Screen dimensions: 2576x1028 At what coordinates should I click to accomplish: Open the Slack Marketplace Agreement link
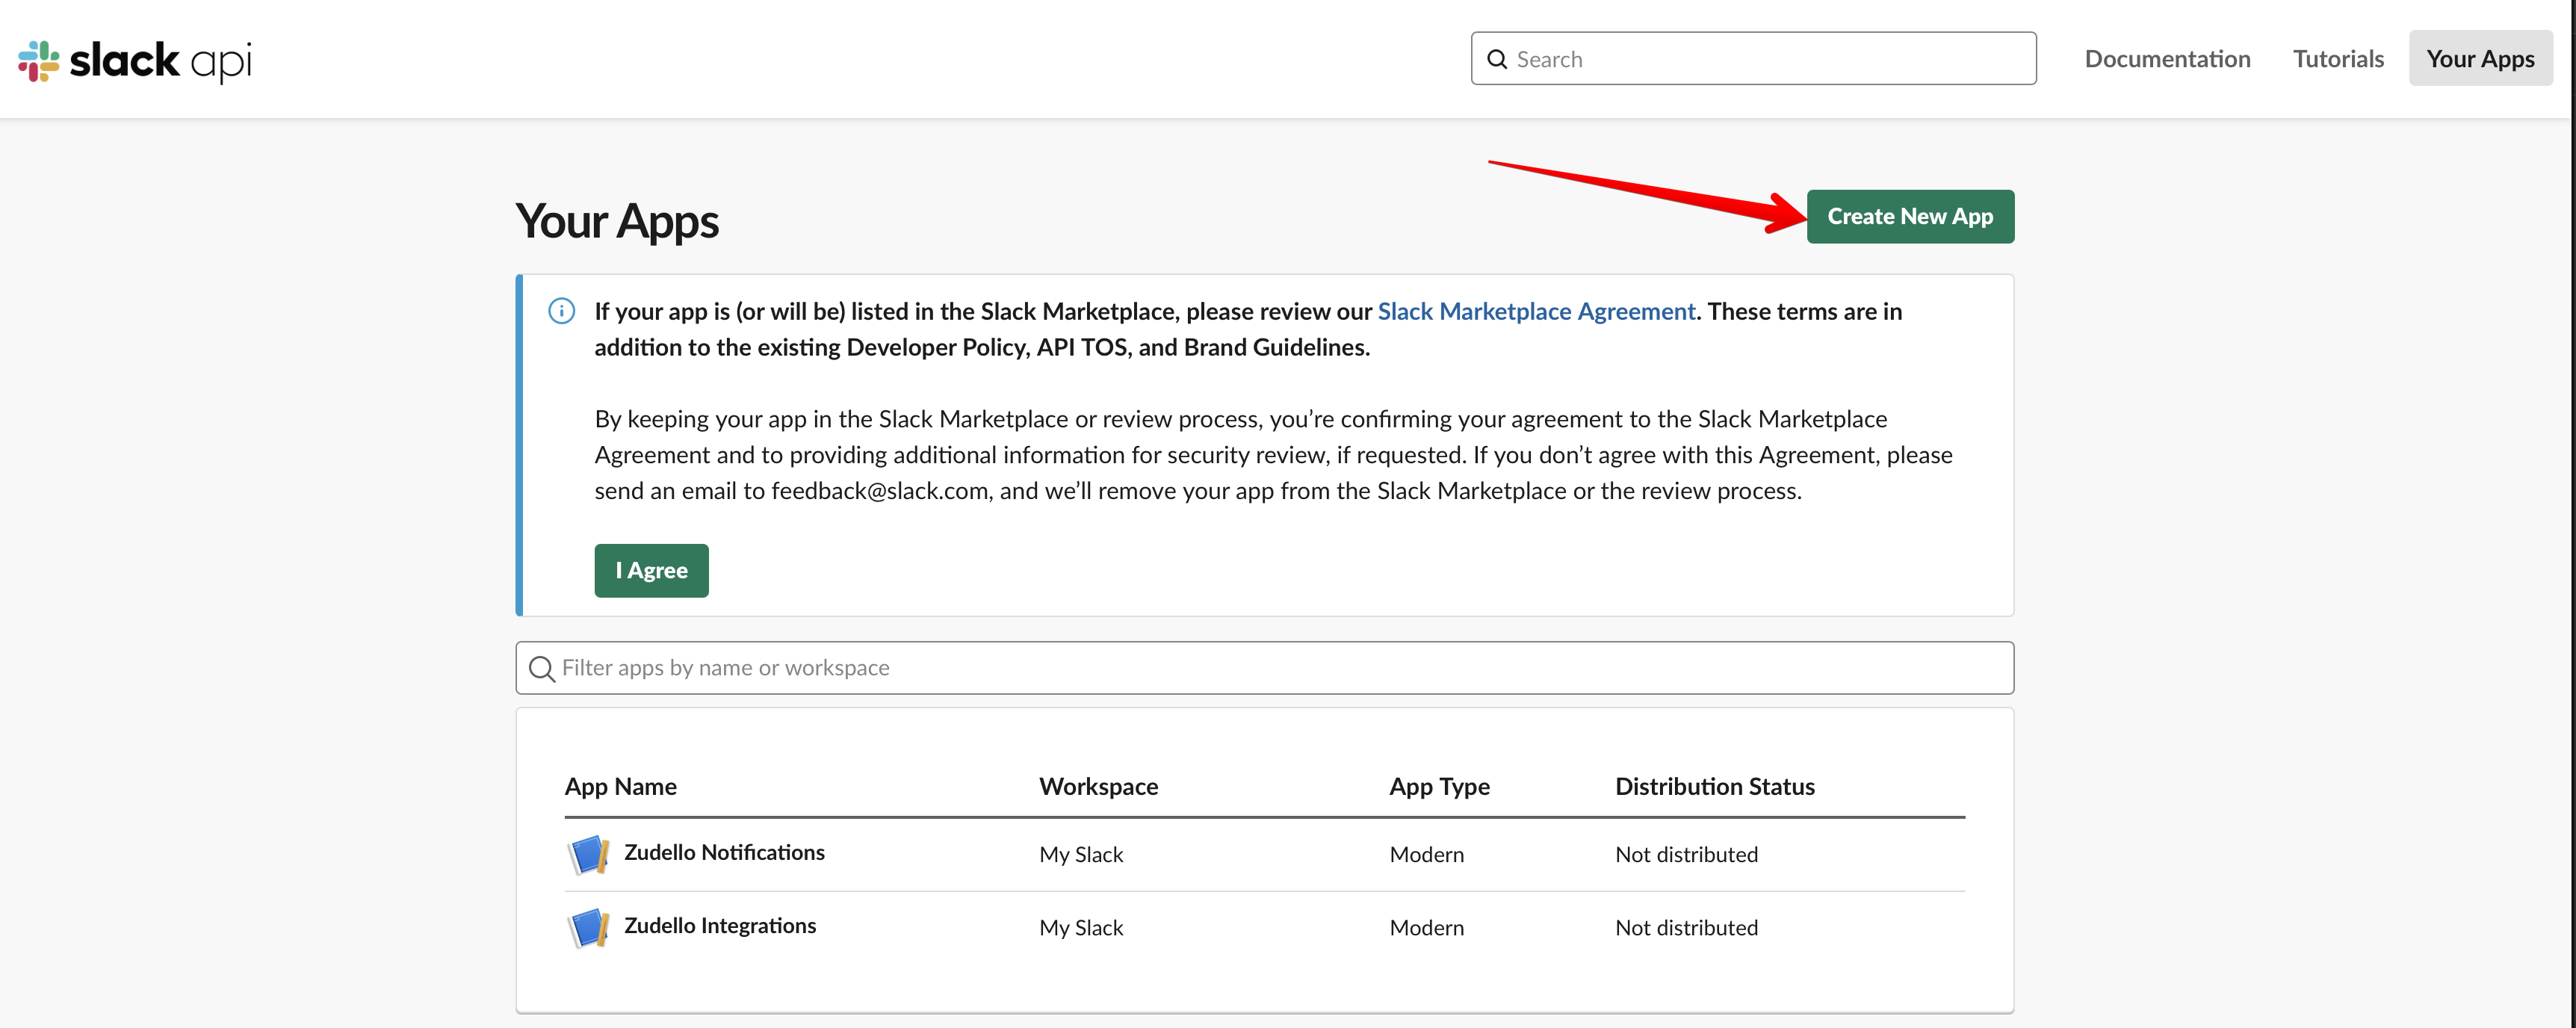tap(1535, 311)
